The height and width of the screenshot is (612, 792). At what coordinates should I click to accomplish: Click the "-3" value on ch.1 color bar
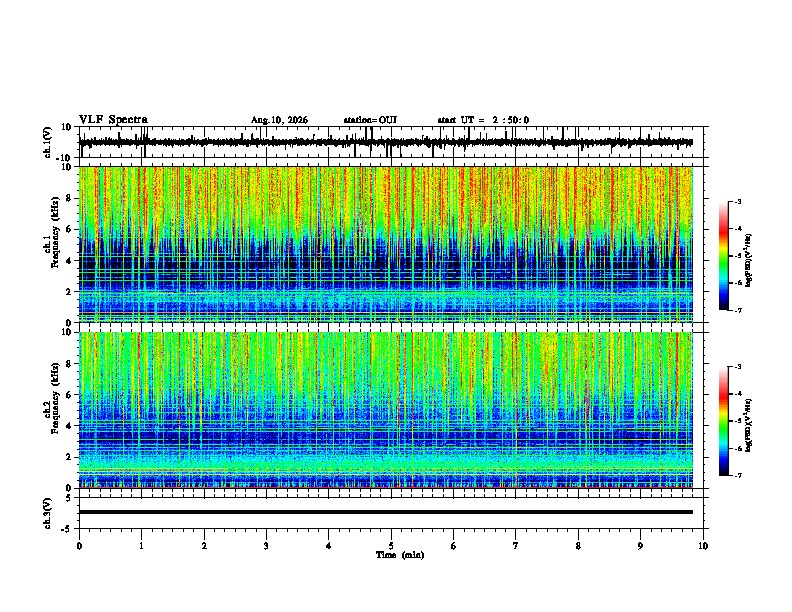point(738,202)
